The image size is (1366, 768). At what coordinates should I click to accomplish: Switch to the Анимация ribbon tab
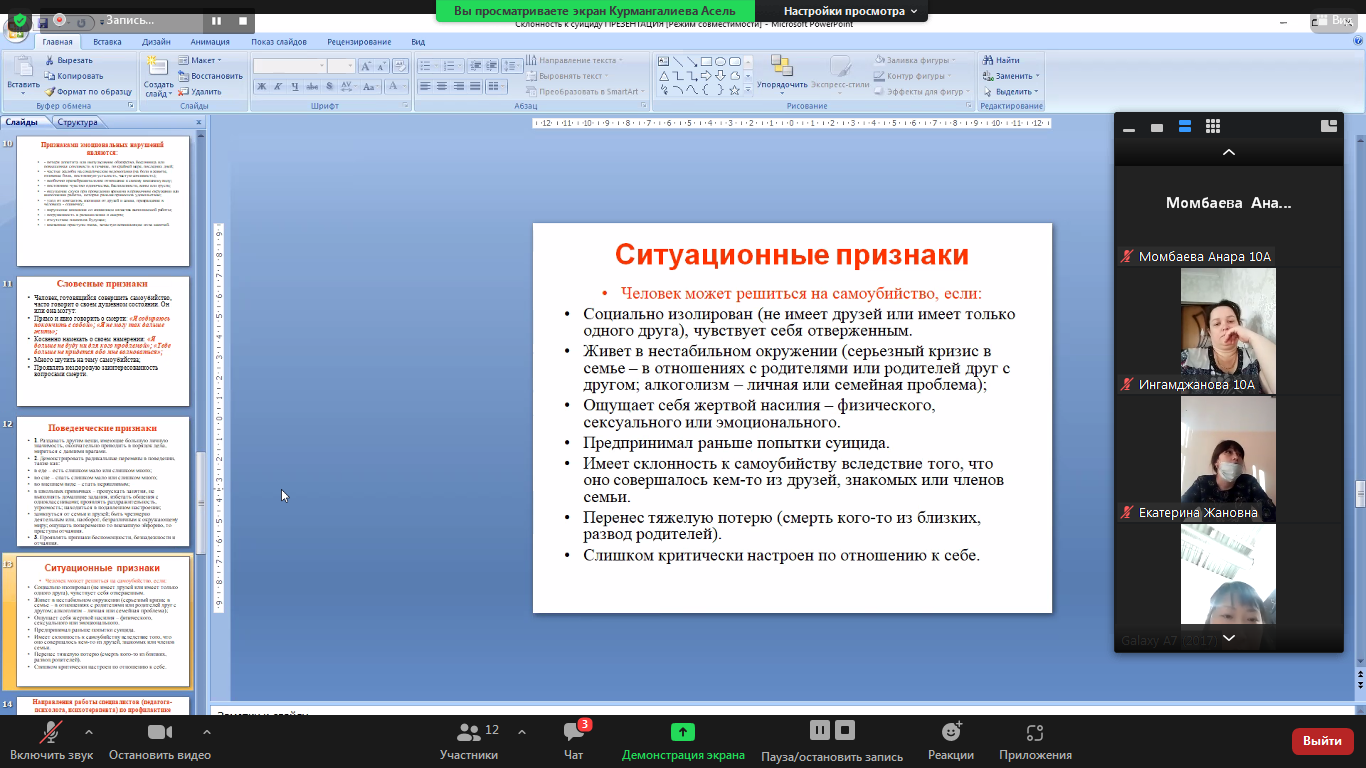(210, 42)
